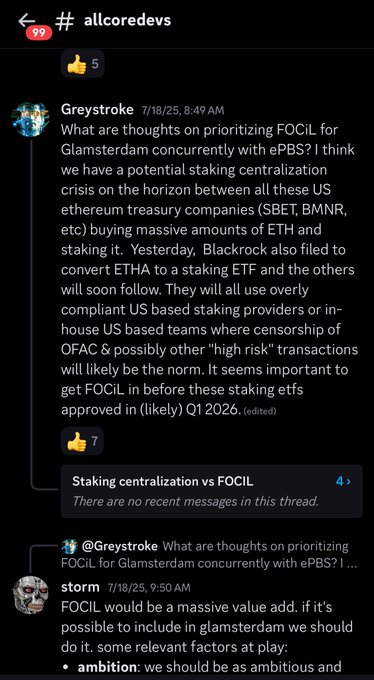Tap the 7/18/25, 8:49 AM timestamp

coord(183,110)
